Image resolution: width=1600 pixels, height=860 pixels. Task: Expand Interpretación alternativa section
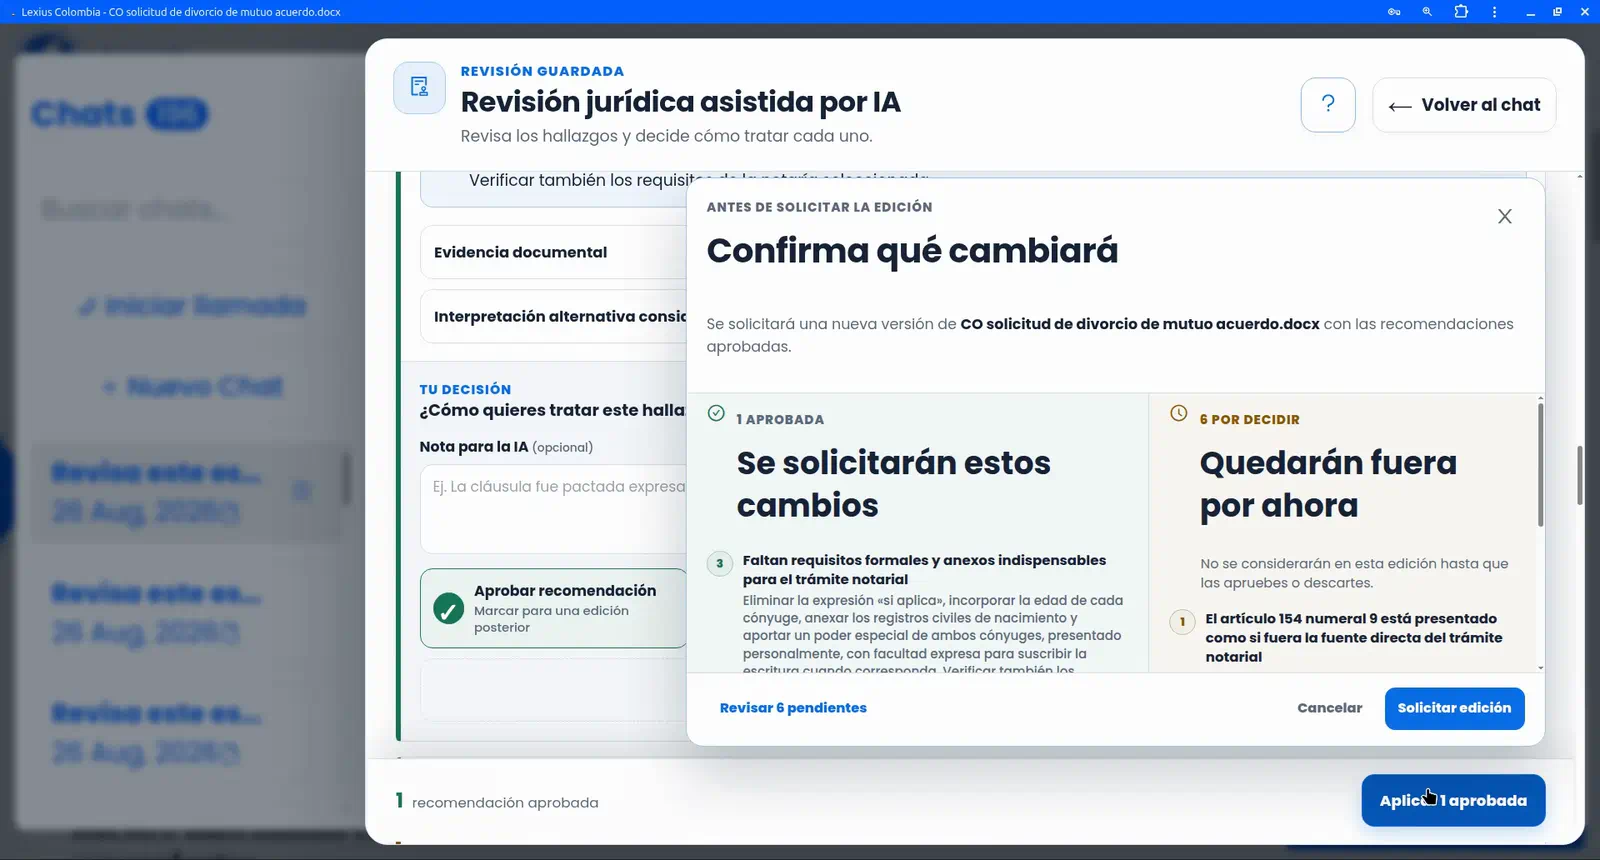coord(554,316)
